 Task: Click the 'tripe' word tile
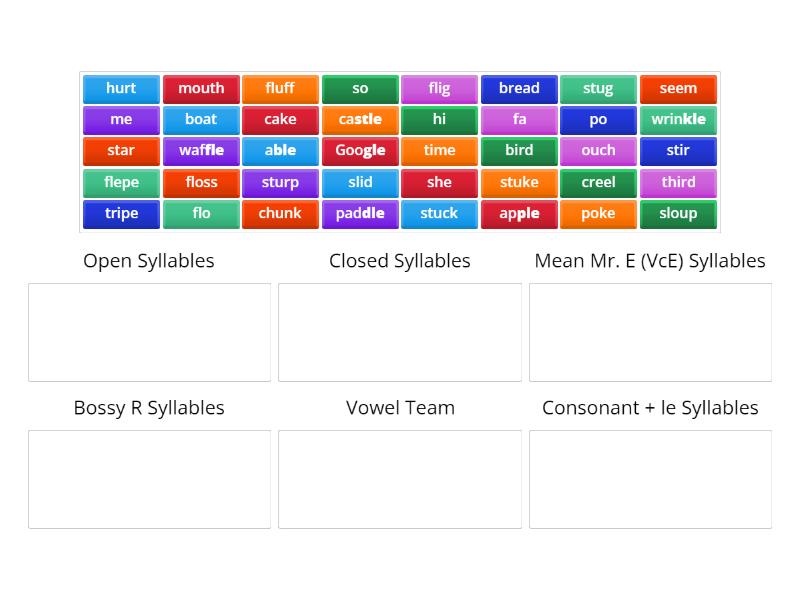pyautogui.click(x=121, y=214)
